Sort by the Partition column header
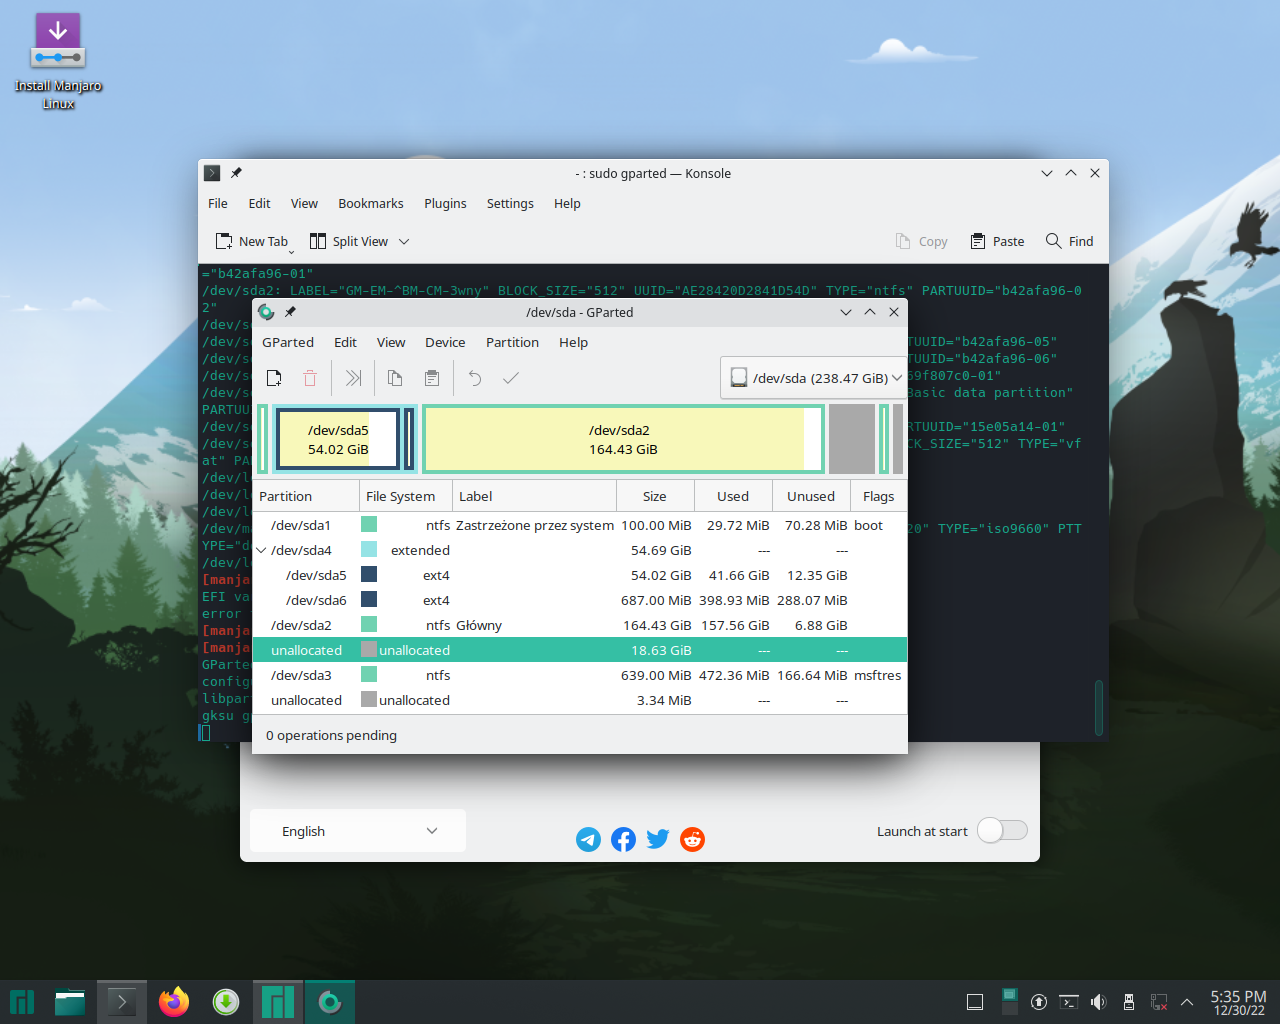The width and height of the screenshot is (1280, 1024). (306, 496)
